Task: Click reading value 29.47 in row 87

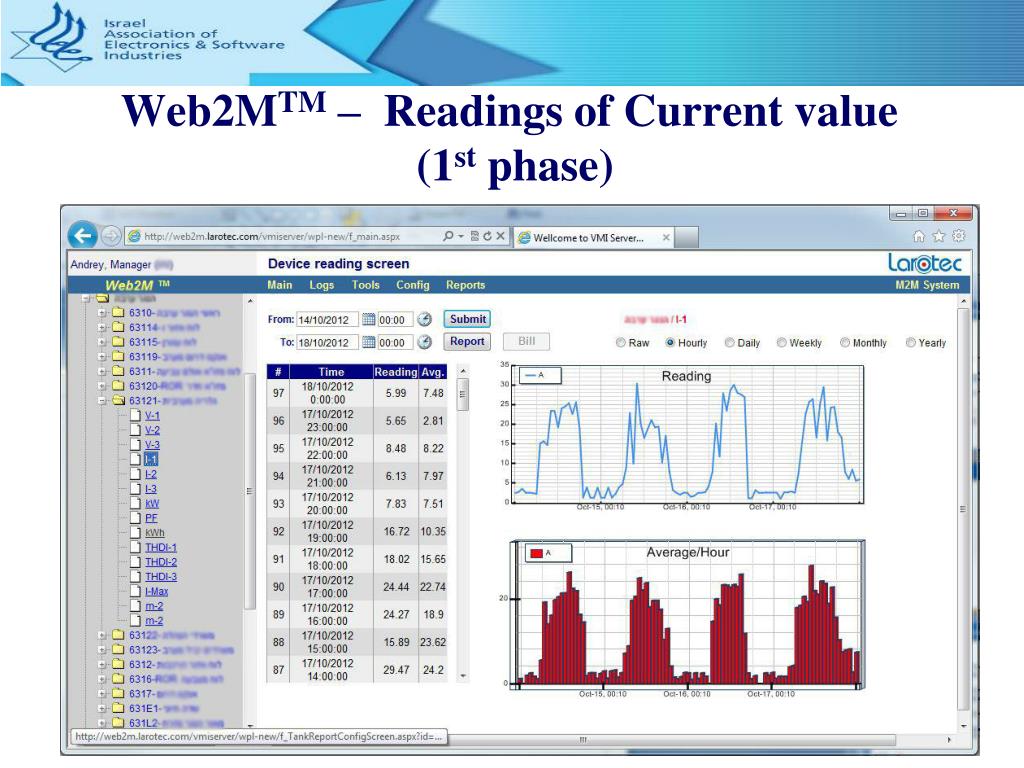Action: click(x=396, y=669)
